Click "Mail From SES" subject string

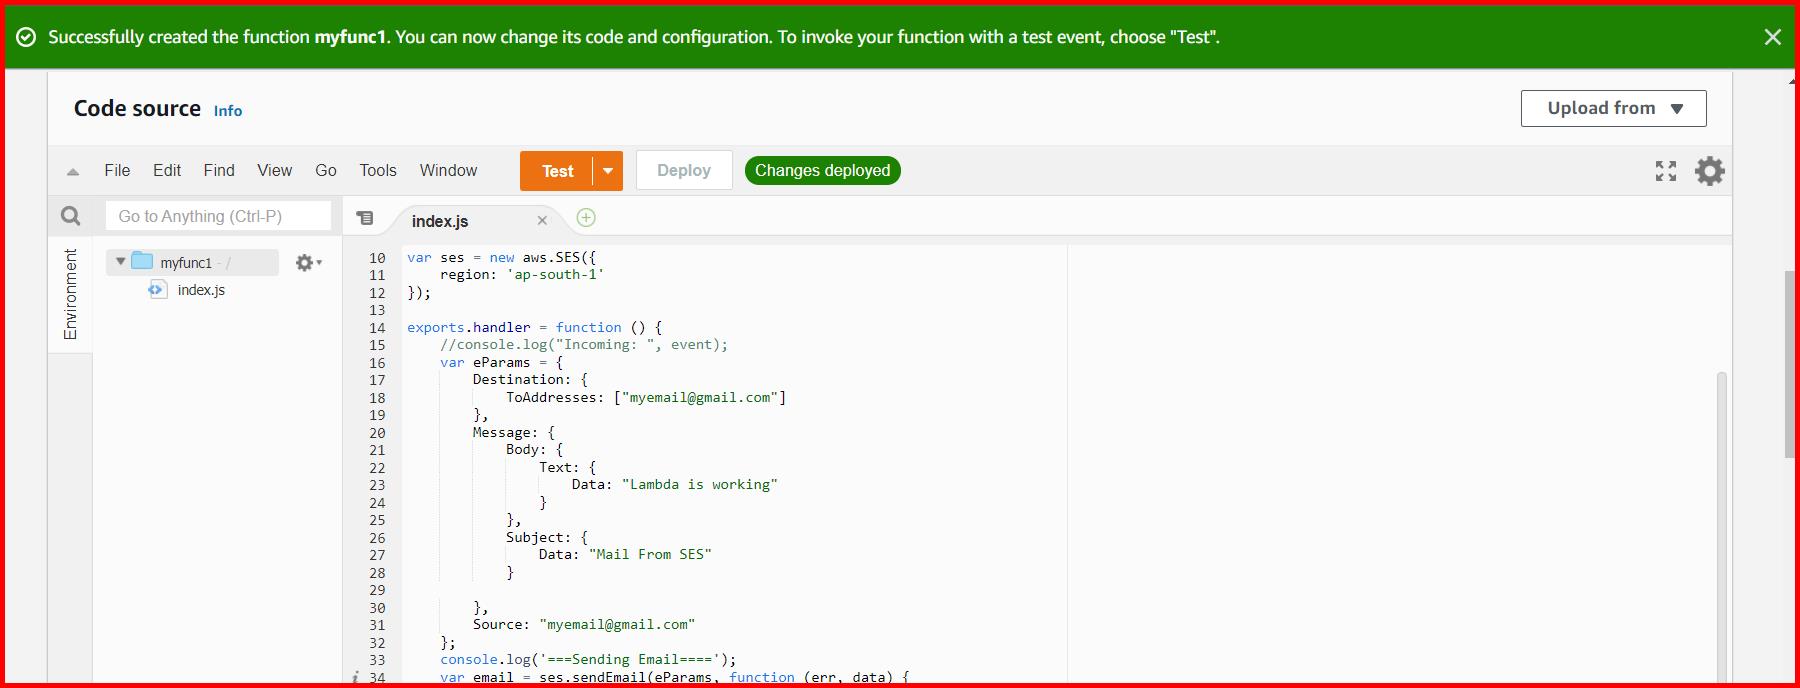click(x=650, y=555)
